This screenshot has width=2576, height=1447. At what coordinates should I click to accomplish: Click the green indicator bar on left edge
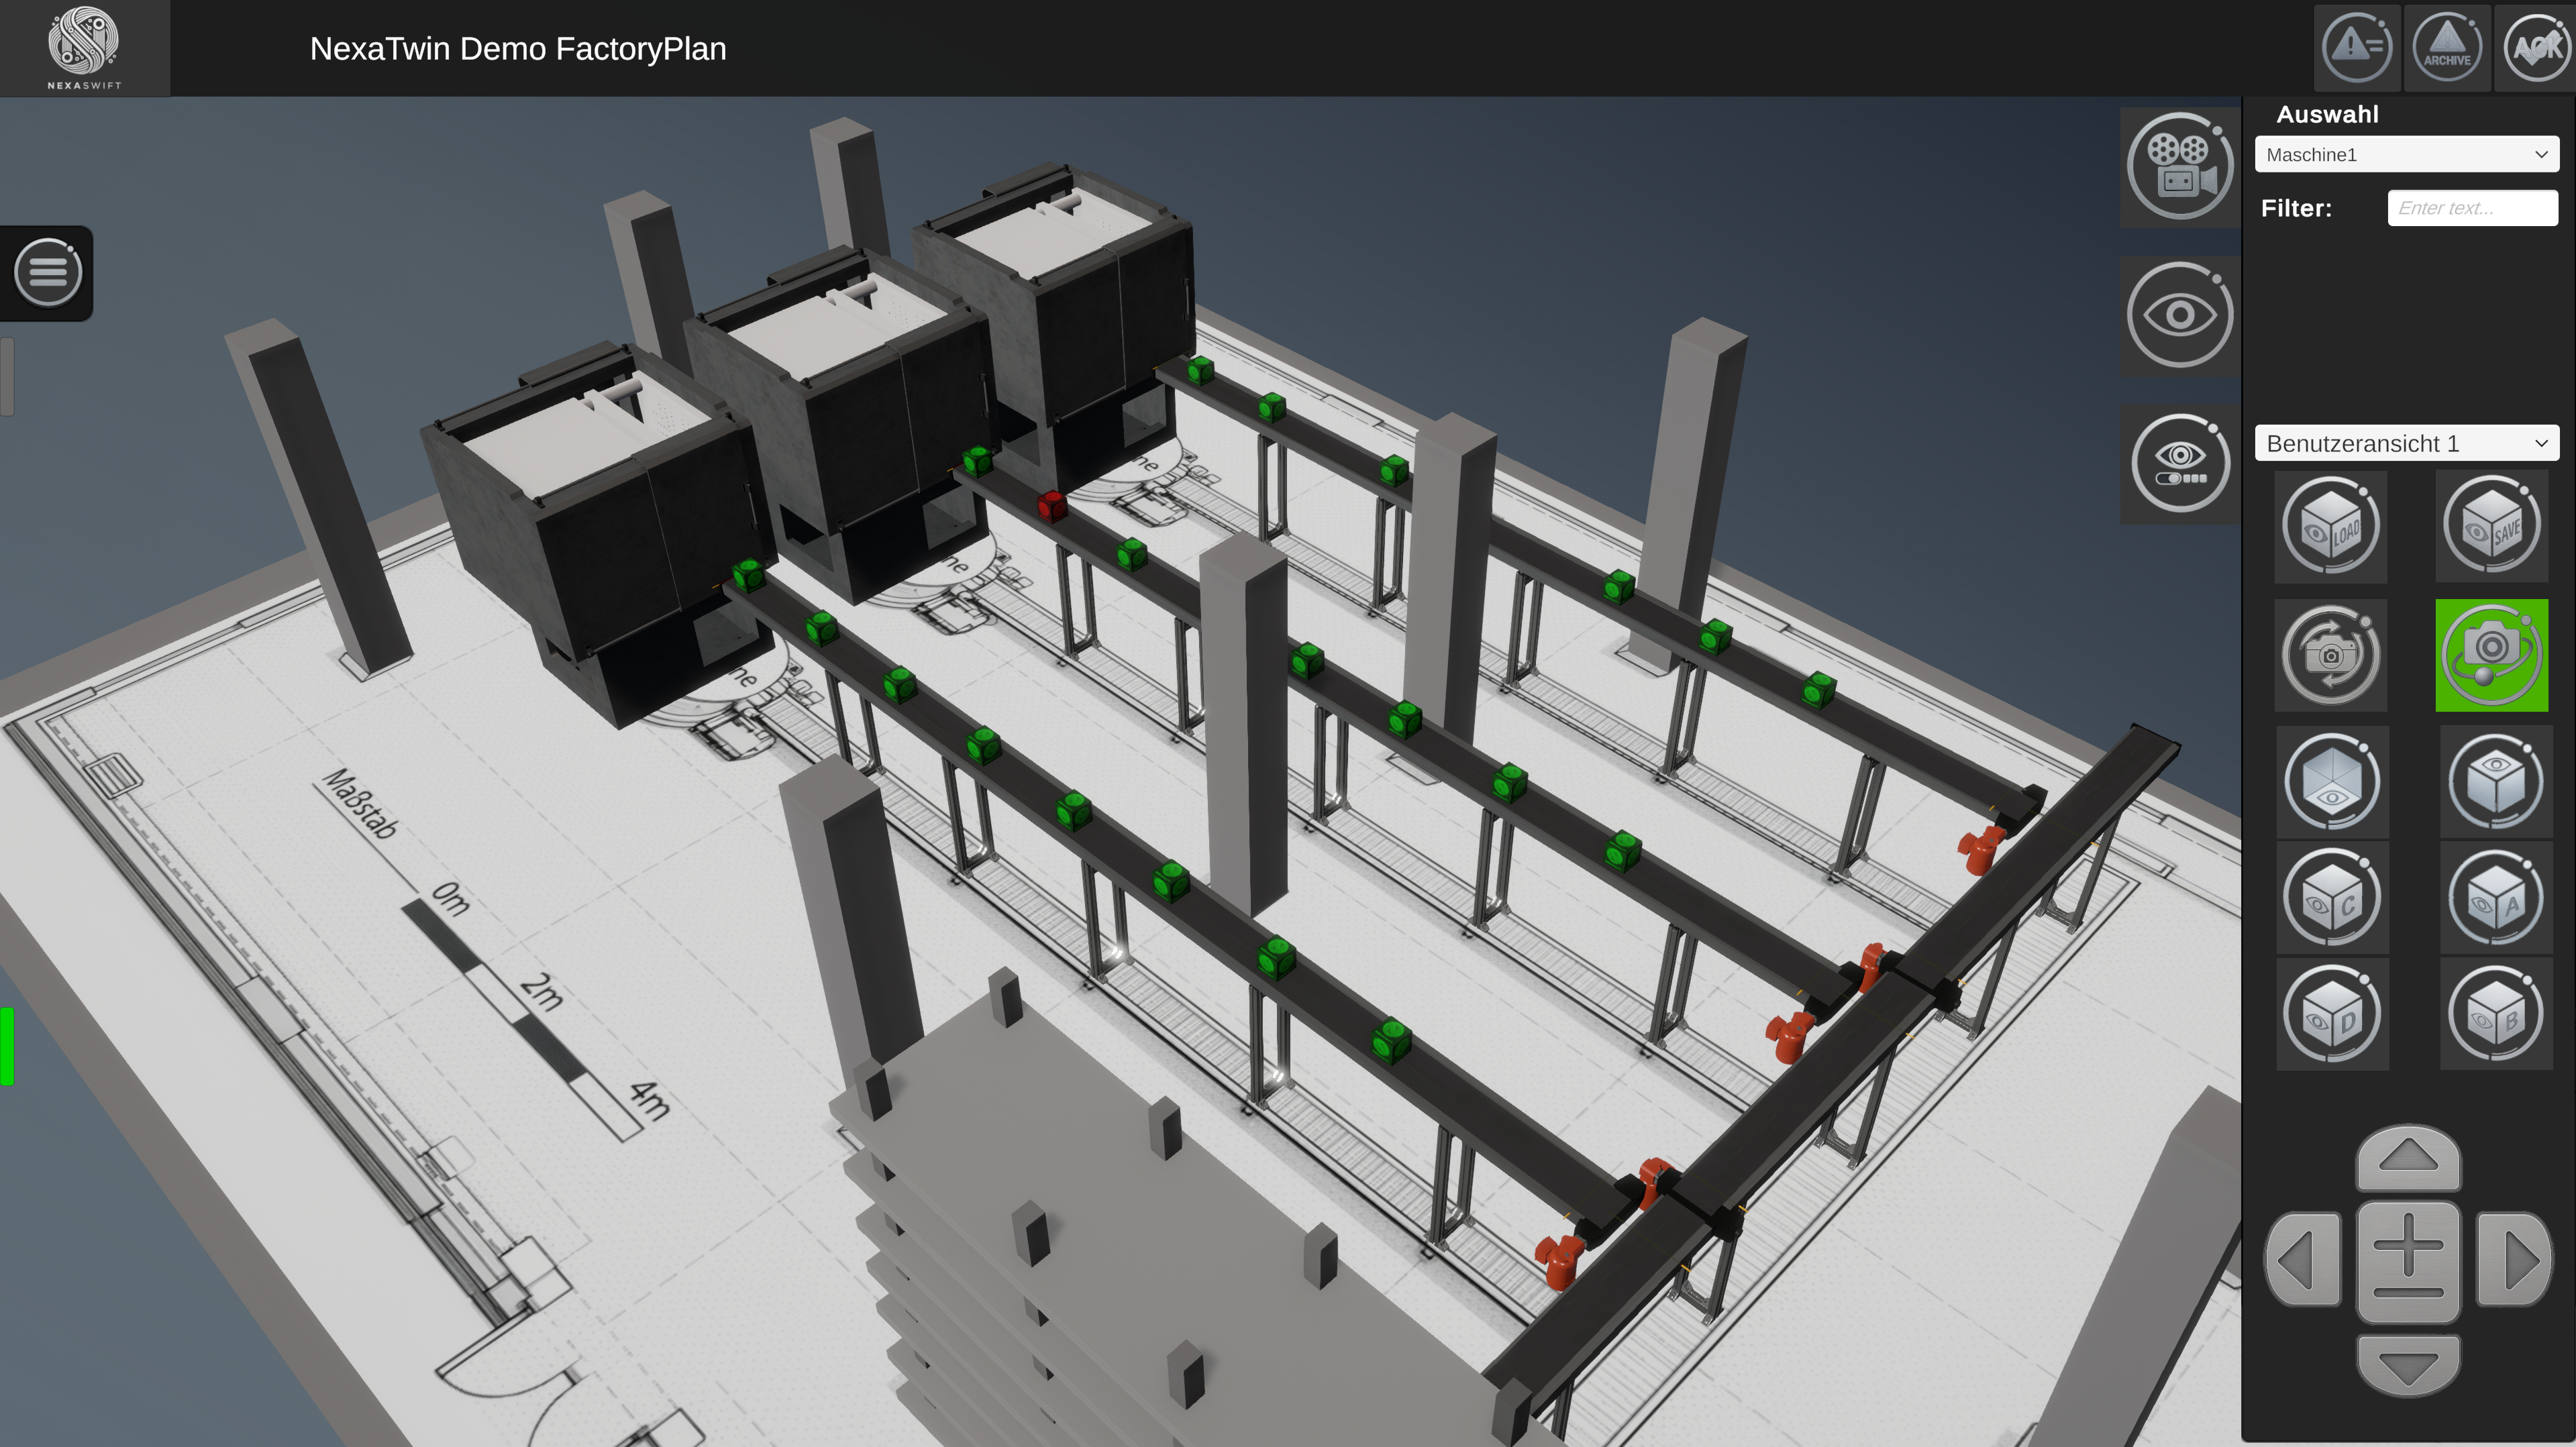point(7,1047)
